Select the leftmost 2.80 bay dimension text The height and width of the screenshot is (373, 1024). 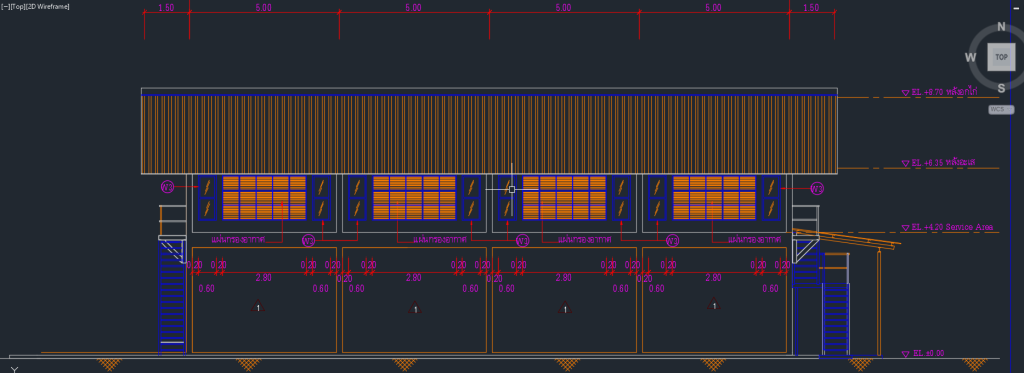coord(263,278)
